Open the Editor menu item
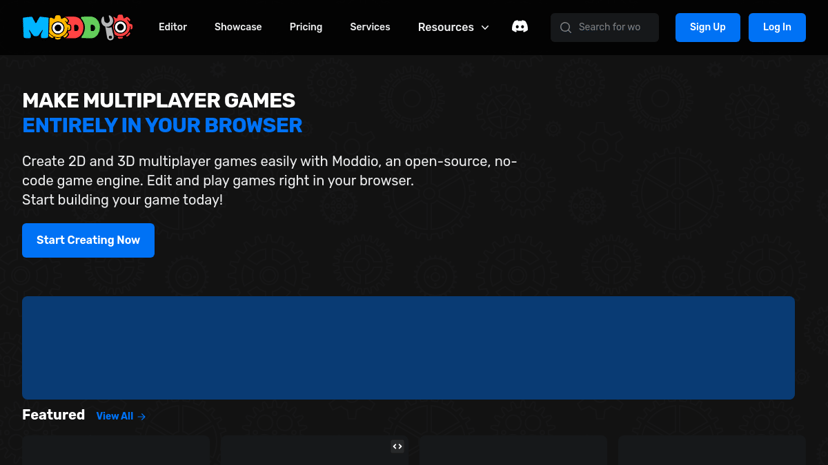The image size is (828, 465). 173,27
